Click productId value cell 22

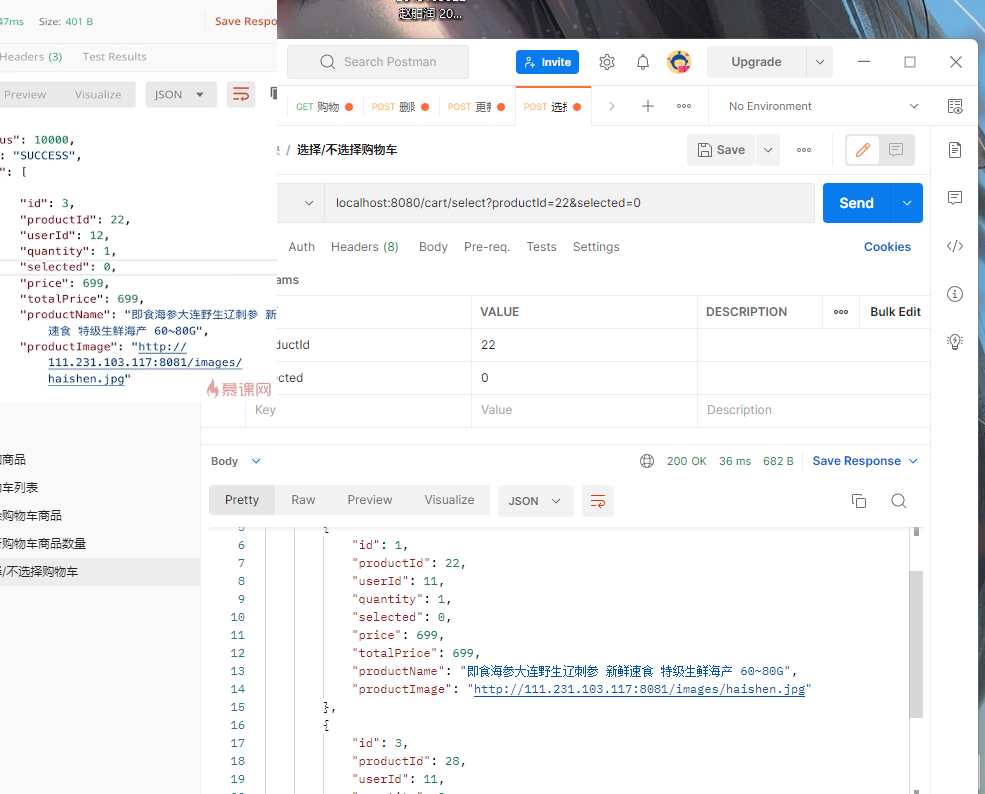coord(584,345)
